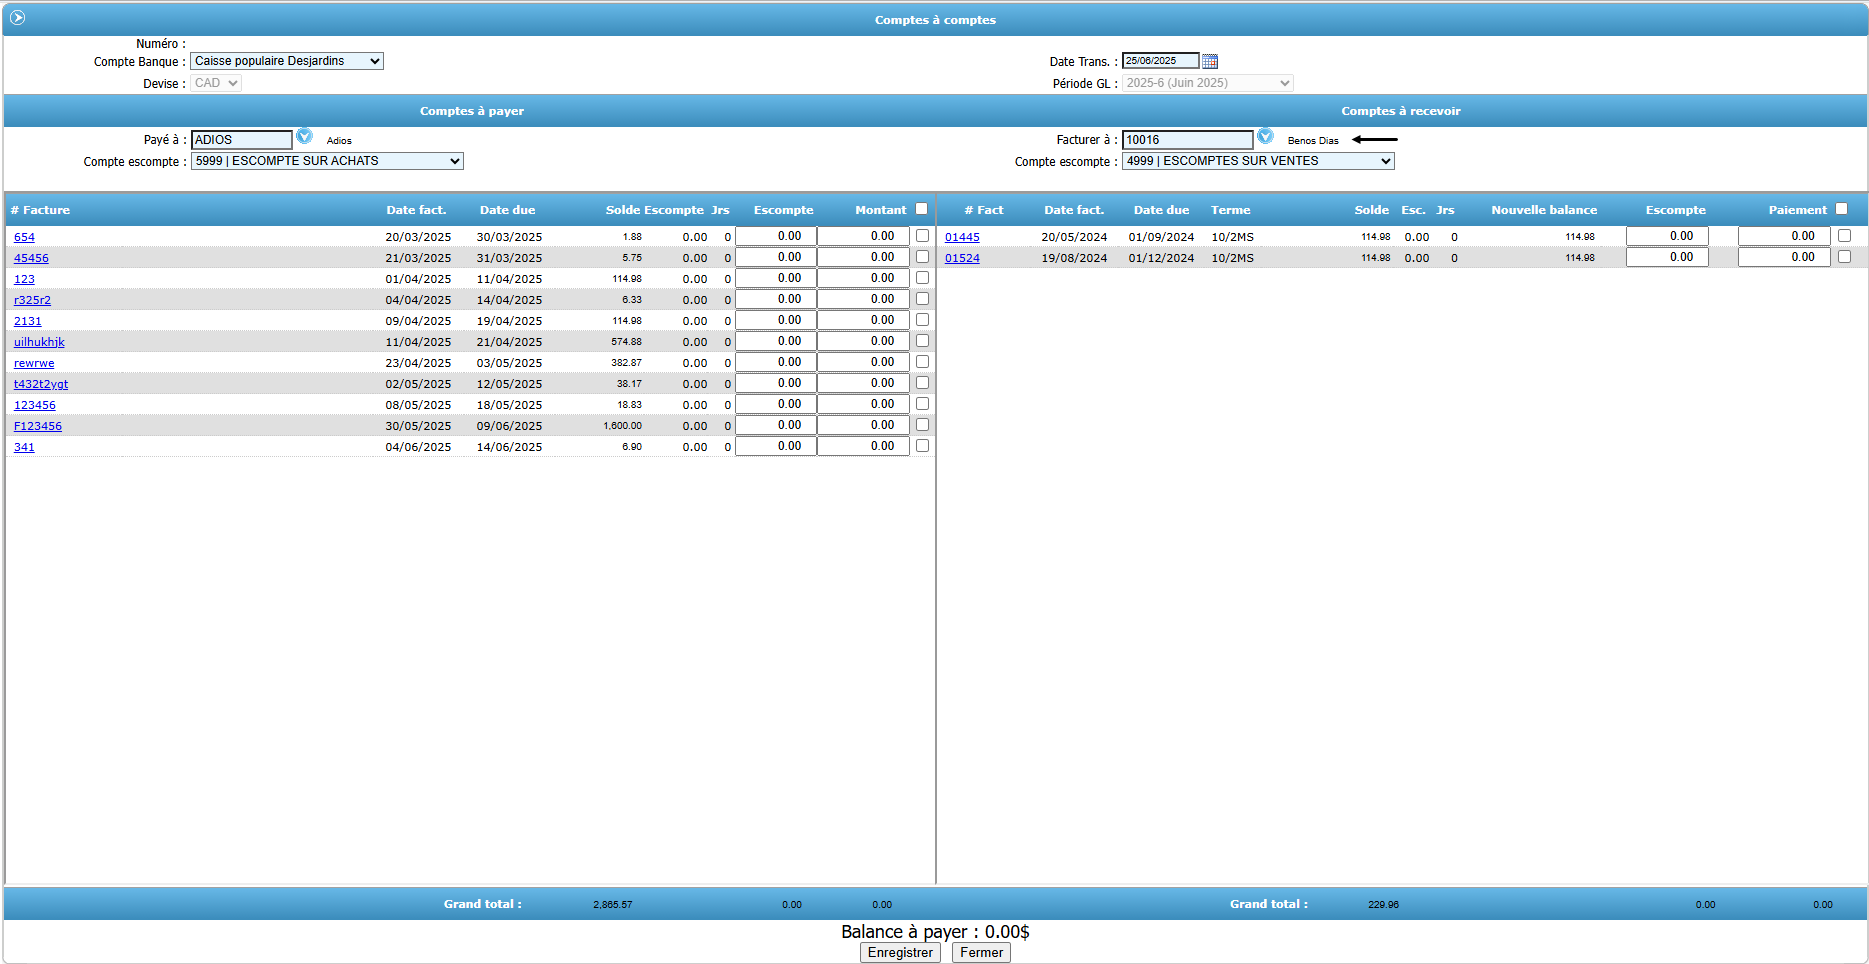Click the Enregistrer button

point(900,953)
